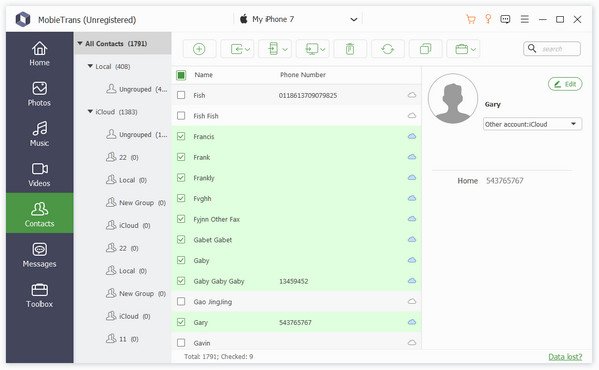599x370 pixels.
Task: Click the cloud icon on Fish row
Action: [x=412, y=95]
